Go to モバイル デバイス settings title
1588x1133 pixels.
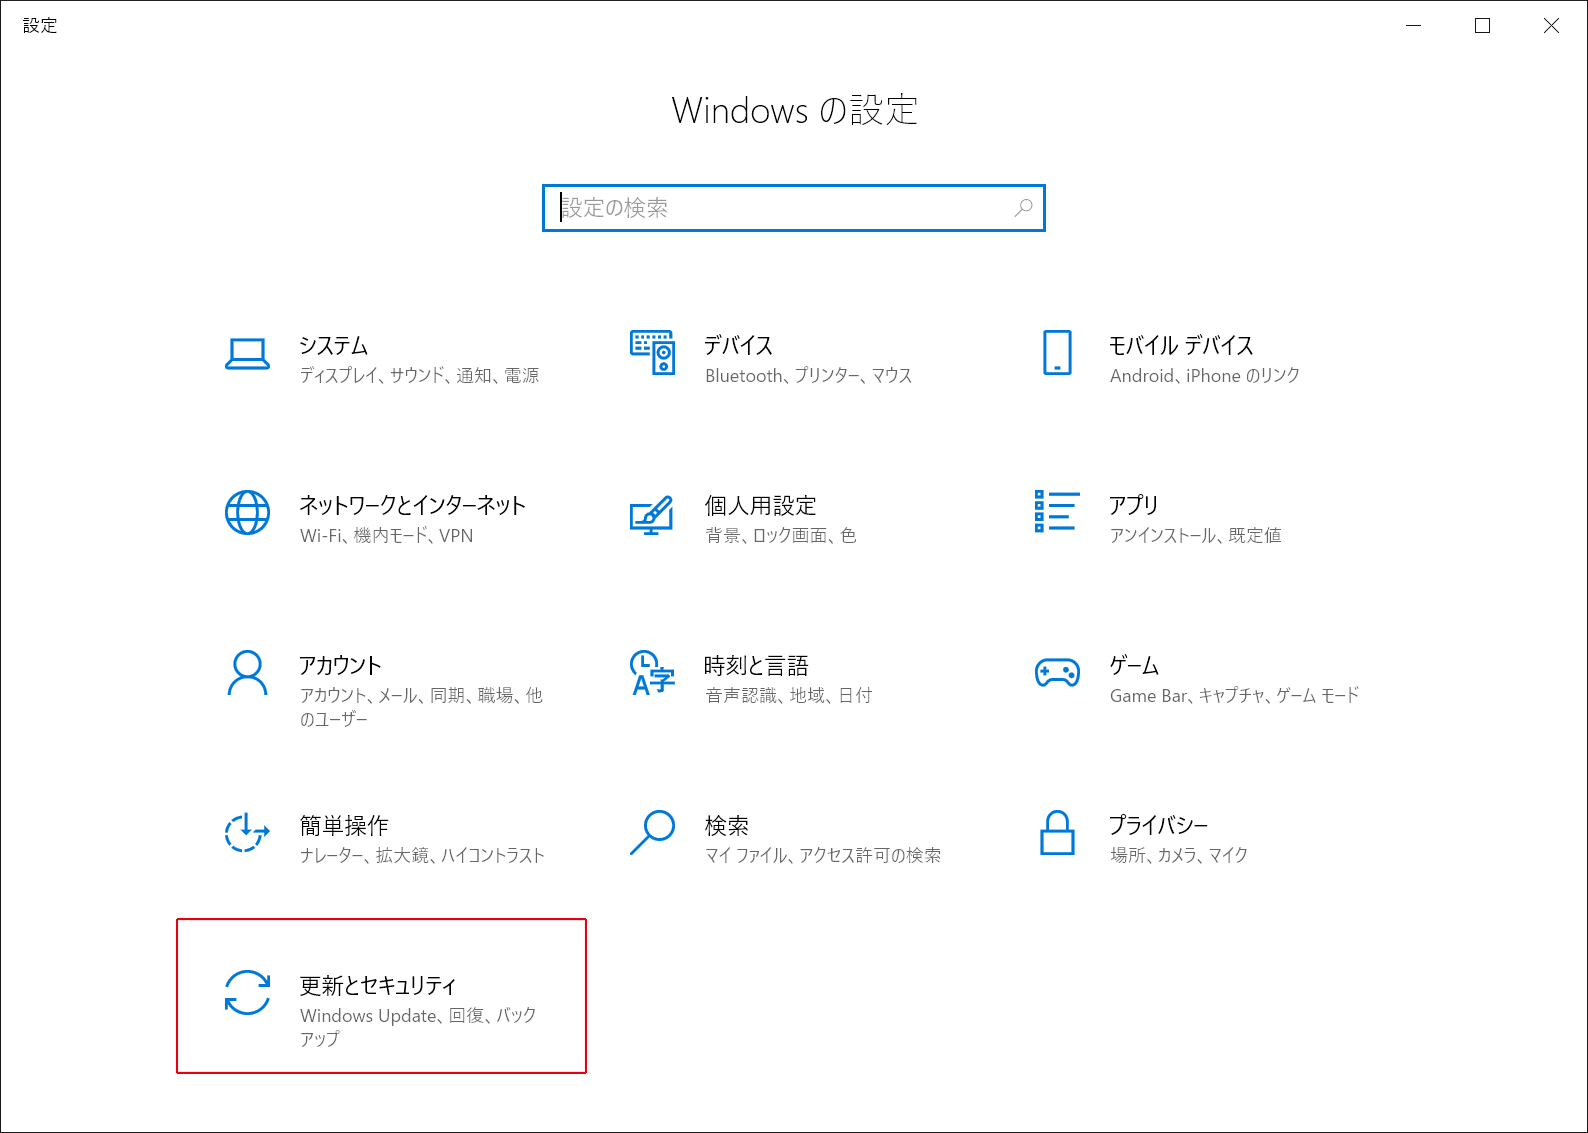click(1181, 346)
